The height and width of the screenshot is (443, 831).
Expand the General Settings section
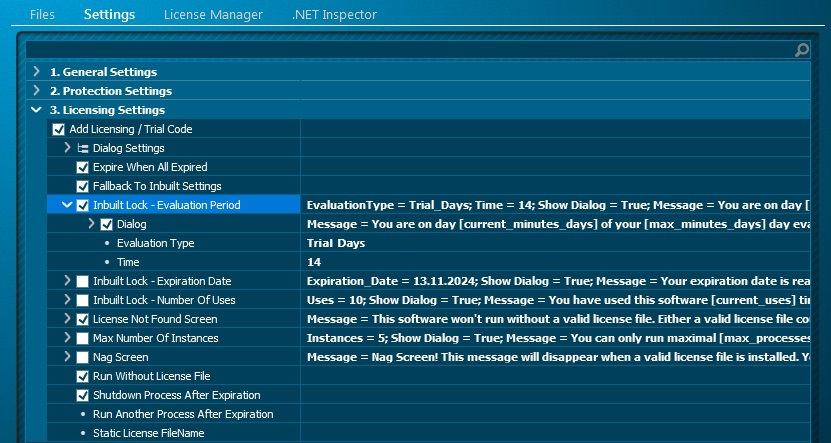36,72
